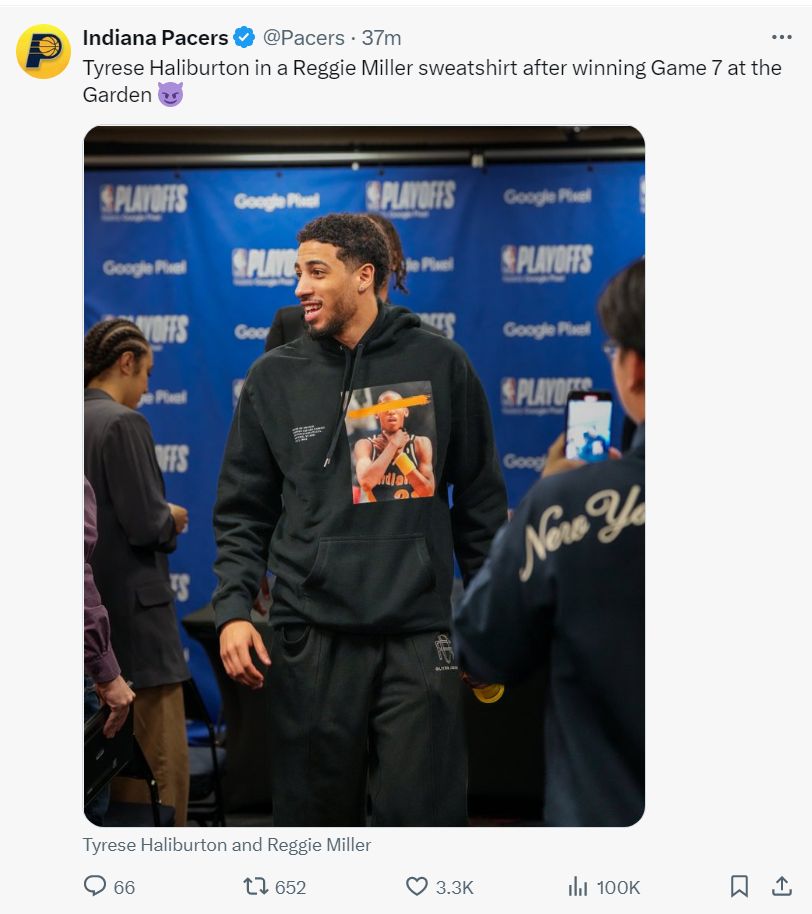Open the @Pacers handle link
The image size is (812, 914).
pyautogui.click(x=304, y=38)
